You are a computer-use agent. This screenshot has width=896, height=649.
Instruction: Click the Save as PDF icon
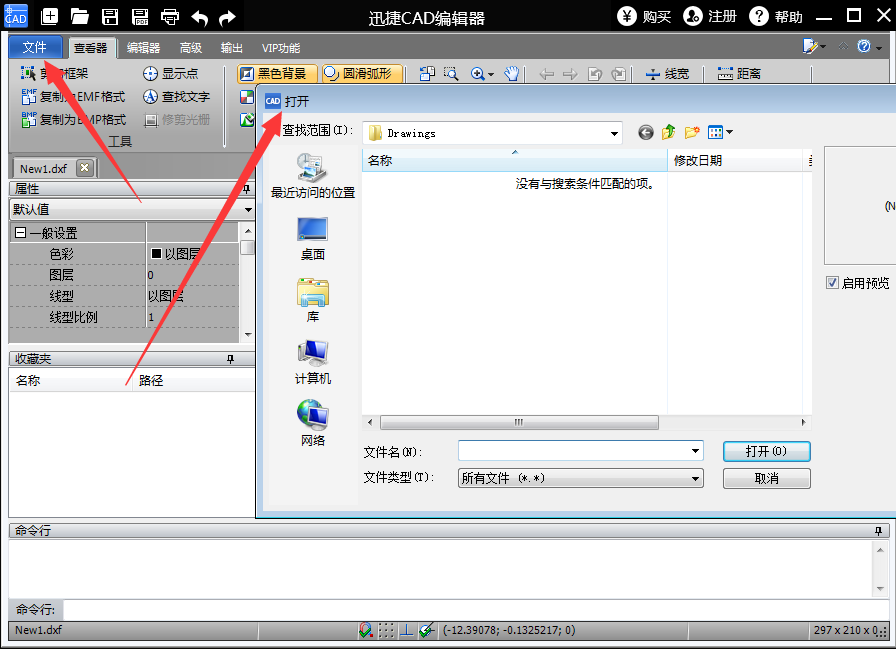[x=140, y=16]
